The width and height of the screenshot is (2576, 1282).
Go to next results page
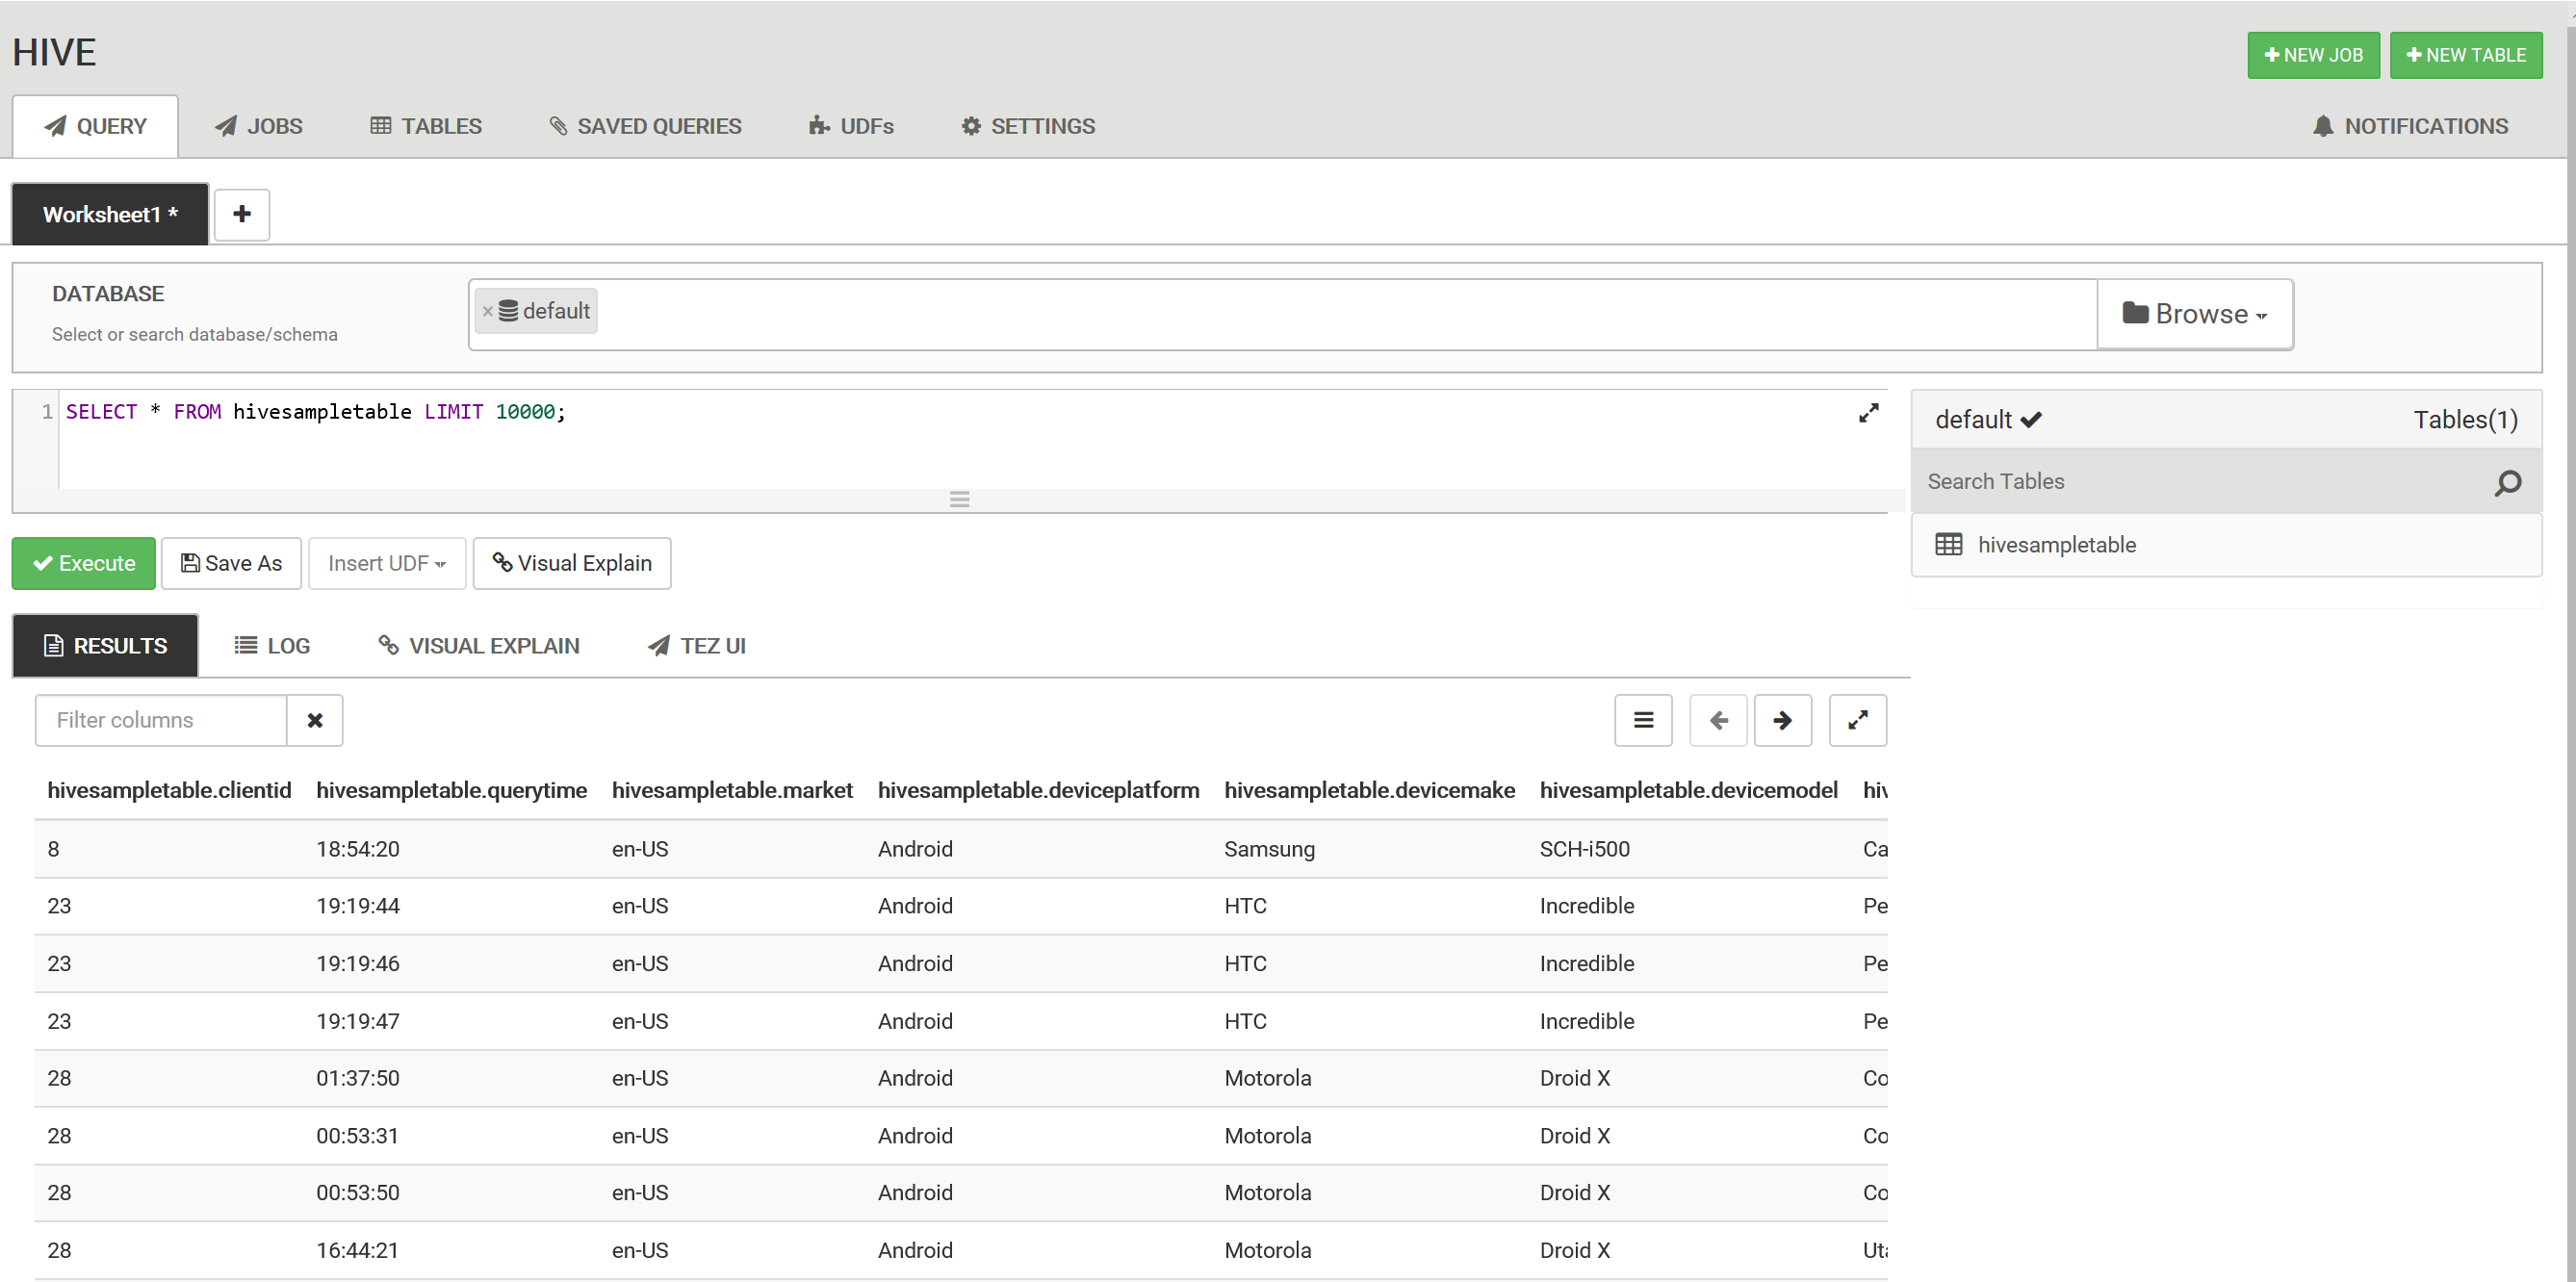click(x=1782, y=720)
